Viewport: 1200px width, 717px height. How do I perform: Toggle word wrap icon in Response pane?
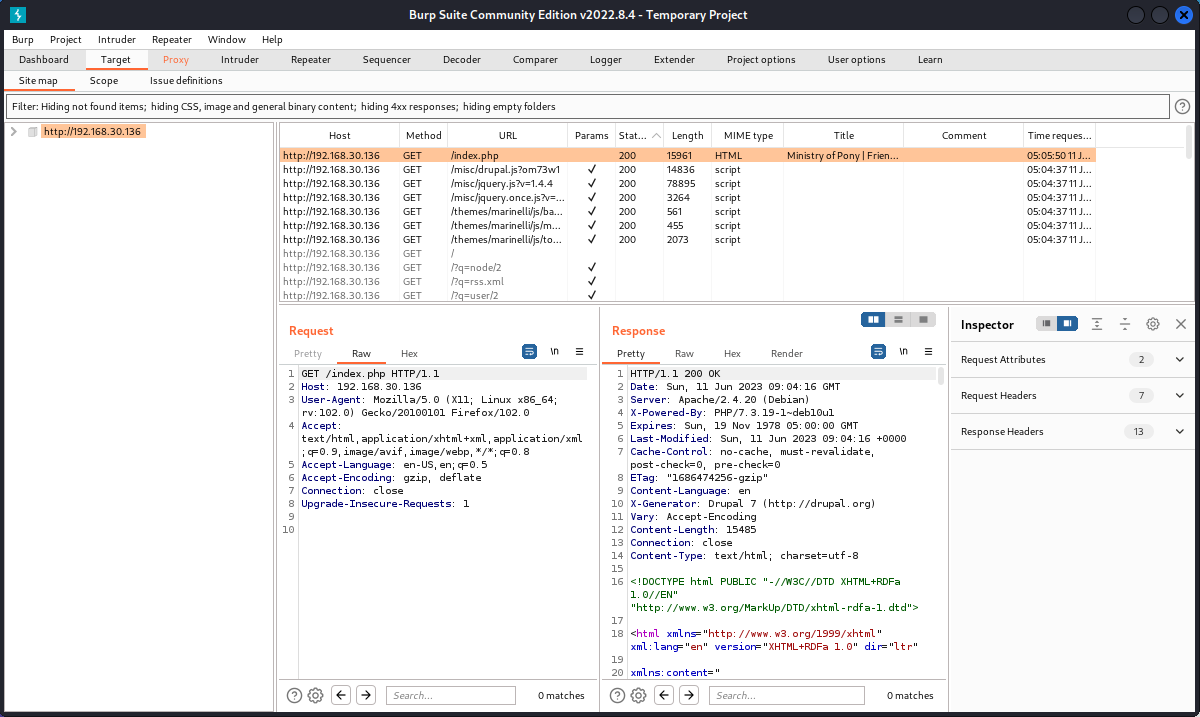[x=878, y=352]
